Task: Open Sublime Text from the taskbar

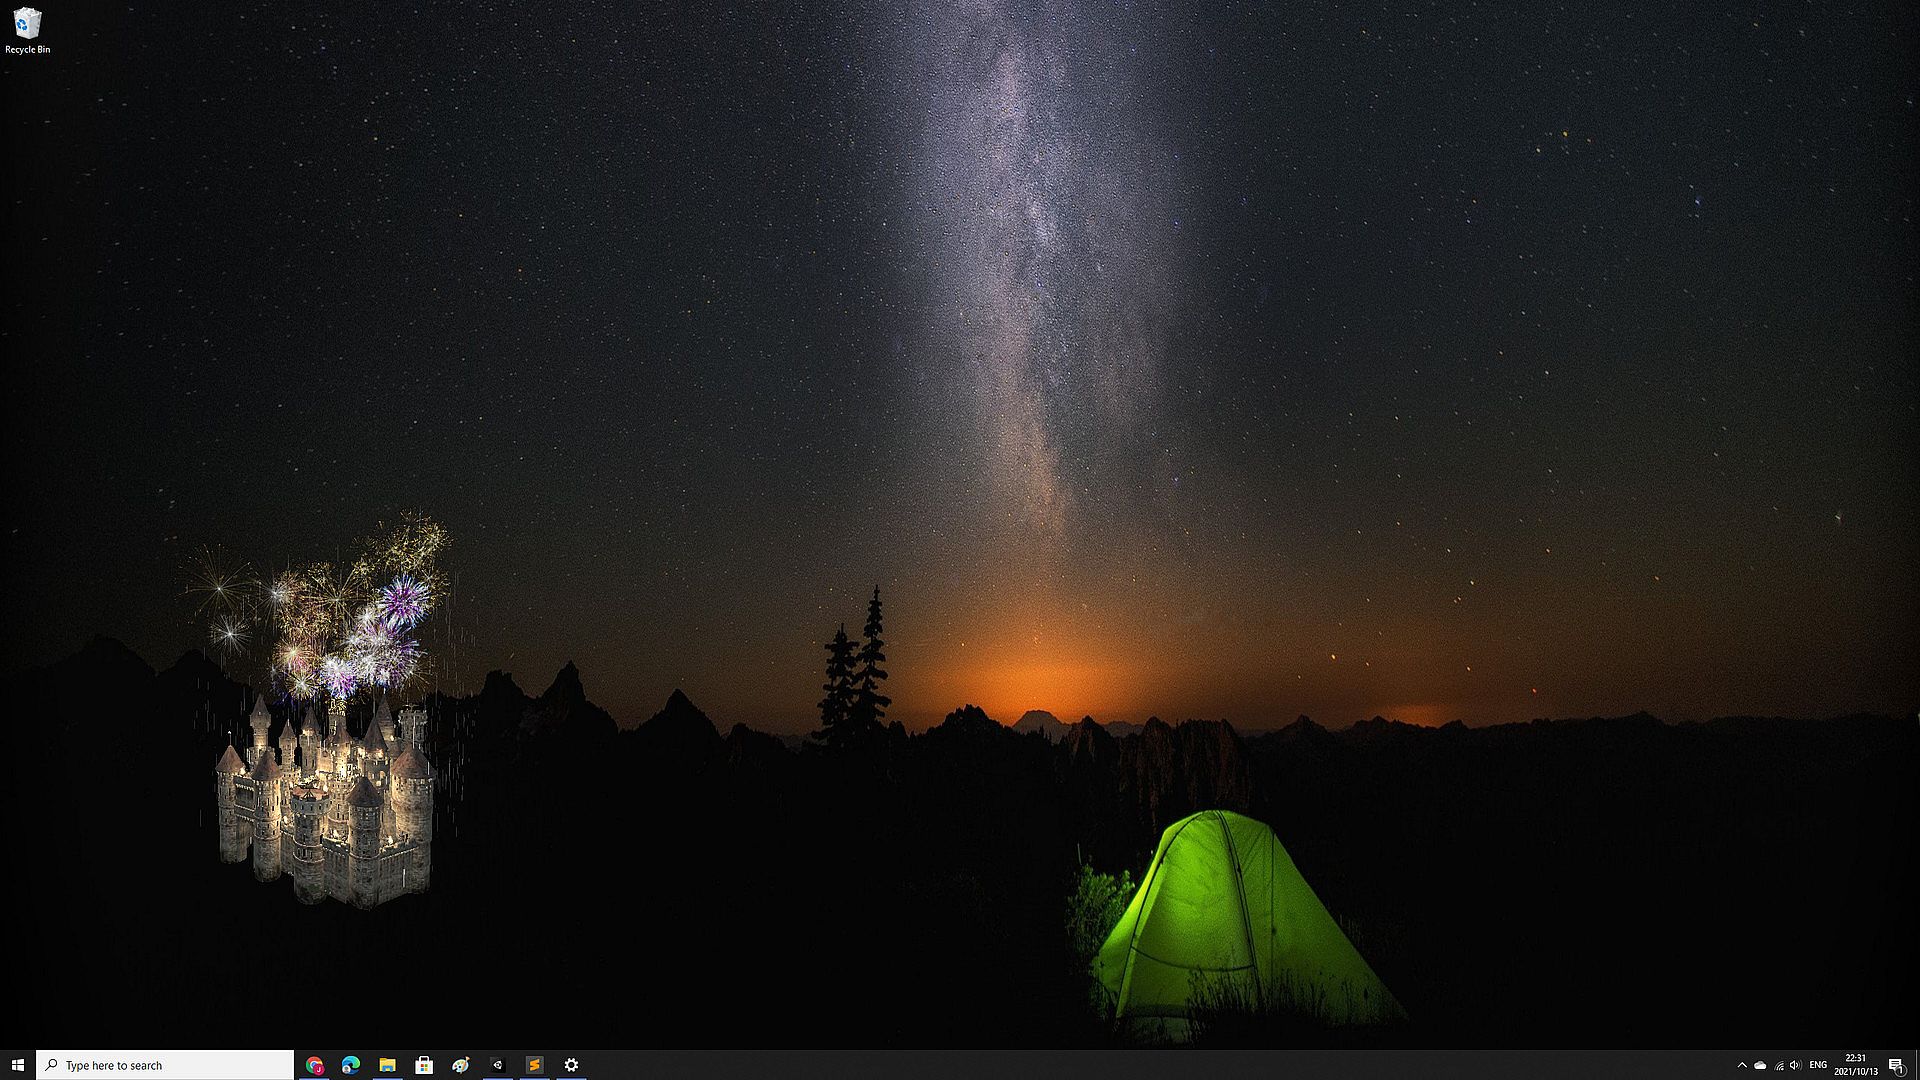Action: (534, 1065)
